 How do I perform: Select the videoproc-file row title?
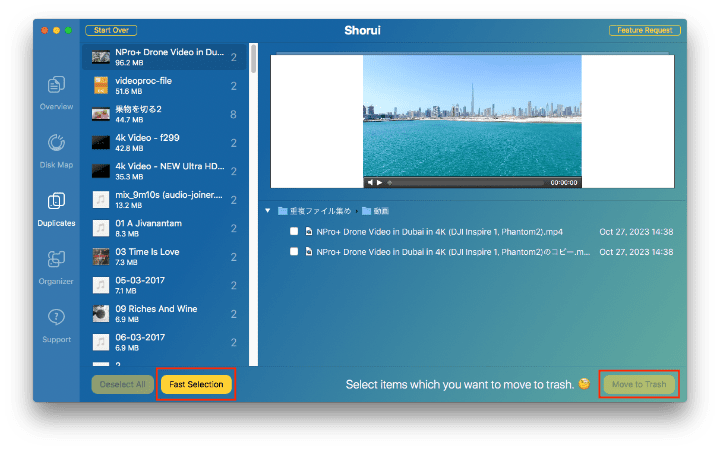[143, 81]
